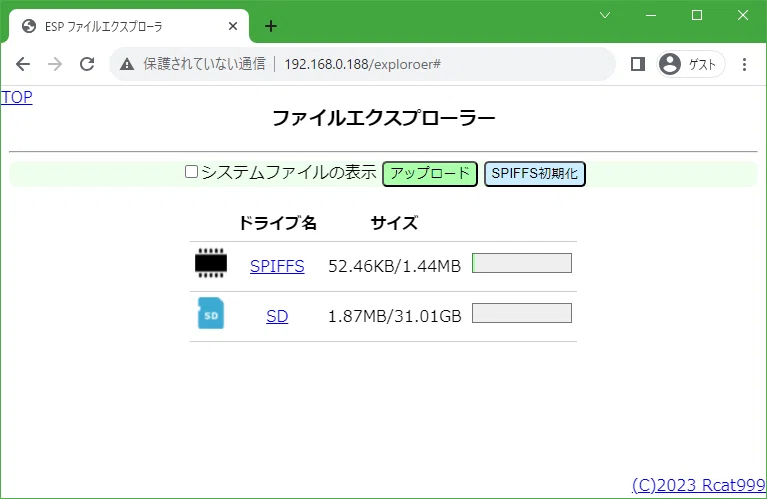Click the 1.87MB/31.01GB size text
Viewport: 767px width, 499px height.
(x=394, y=317)
